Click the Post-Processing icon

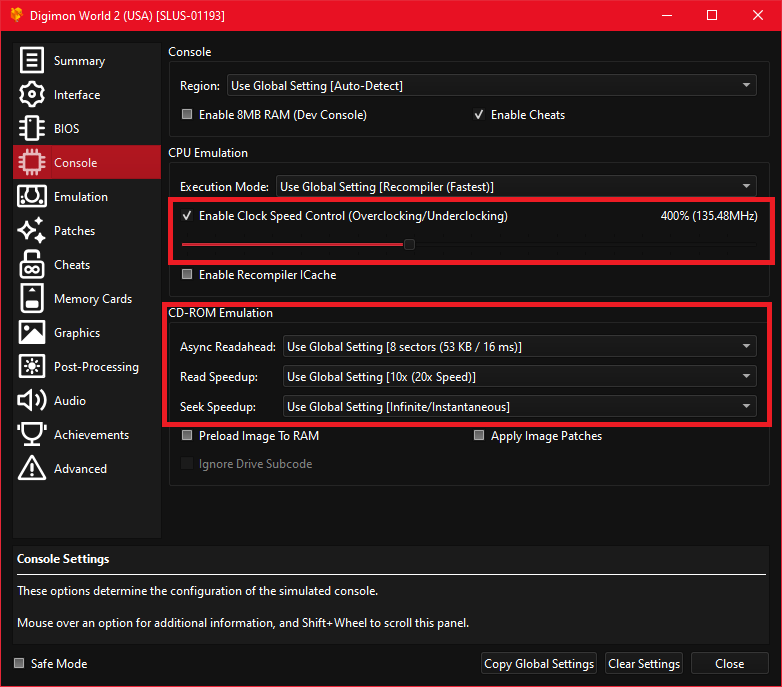(32, 366)
